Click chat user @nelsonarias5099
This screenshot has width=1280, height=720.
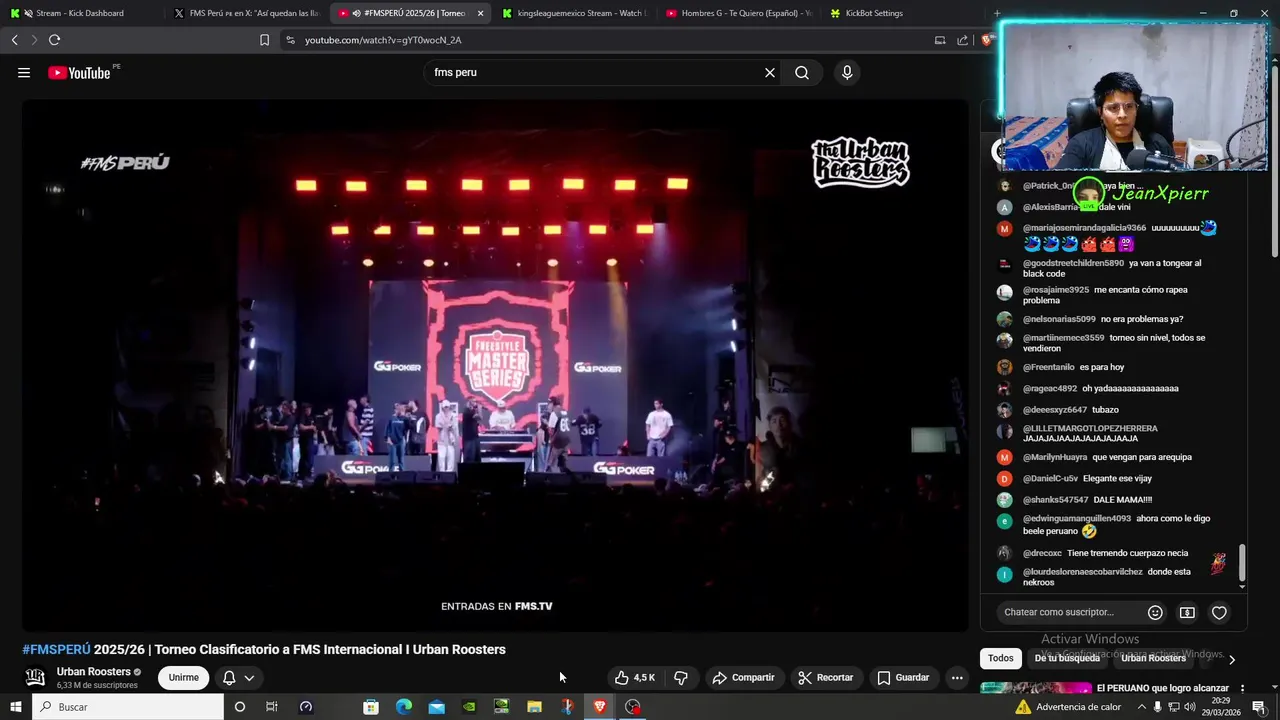pyautogui.click(x=1059, y=320)
